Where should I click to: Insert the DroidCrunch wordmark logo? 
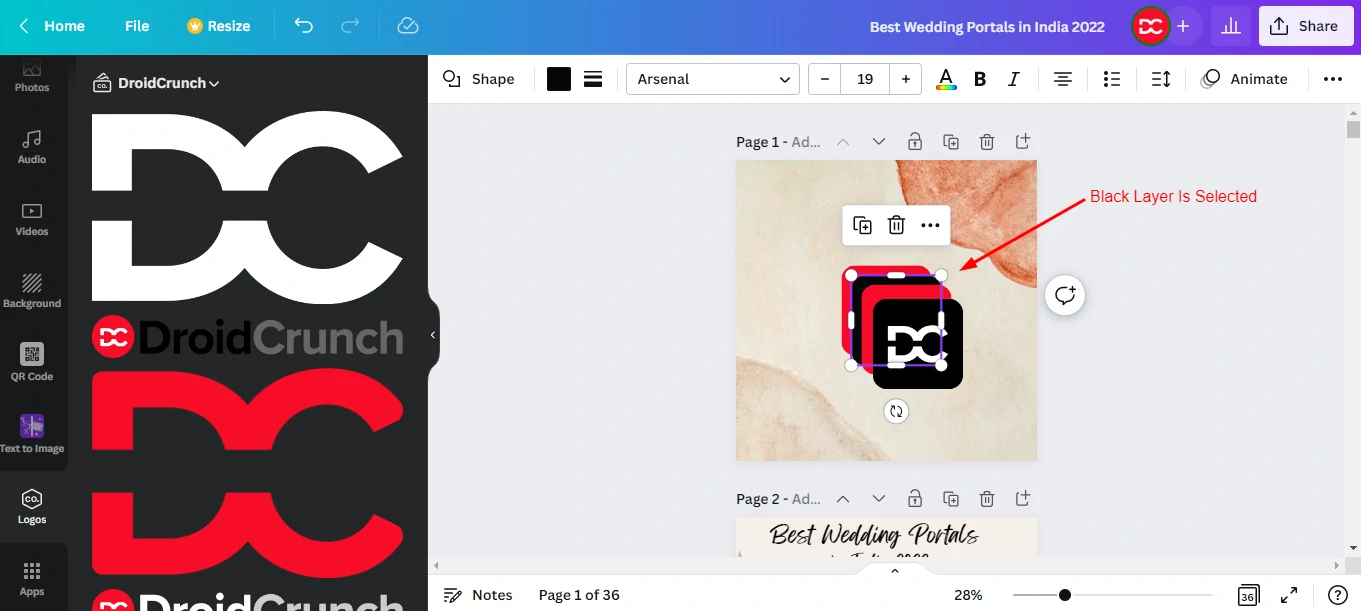click(247, 337)
